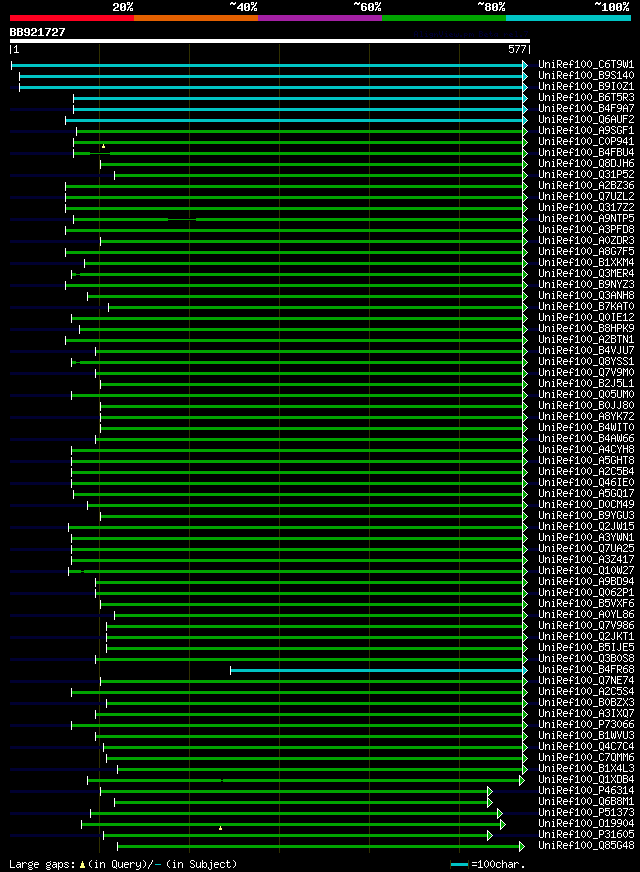Select the UniRef100_B8HPK9 label
Screen dimensions: 640x872
pos(586,329)
